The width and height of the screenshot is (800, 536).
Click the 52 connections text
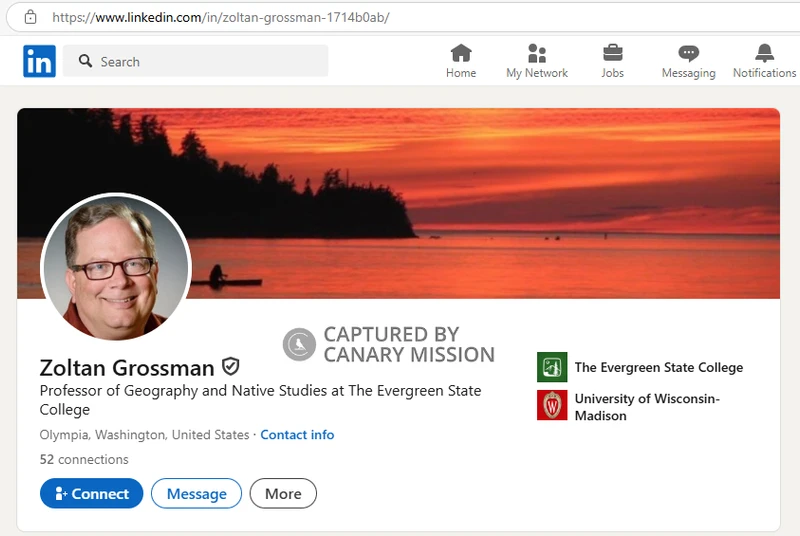[84, 460]
